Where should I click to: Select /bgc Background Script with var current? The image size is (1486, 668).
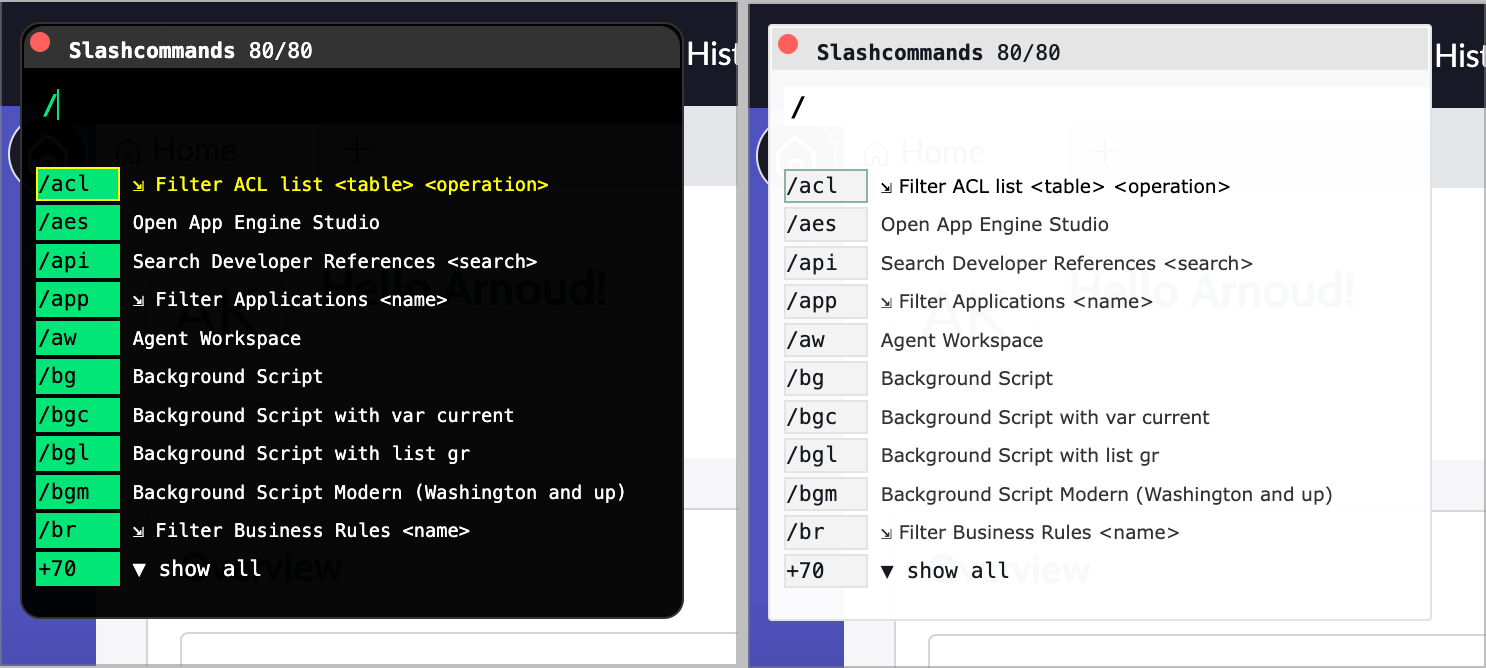323,415
